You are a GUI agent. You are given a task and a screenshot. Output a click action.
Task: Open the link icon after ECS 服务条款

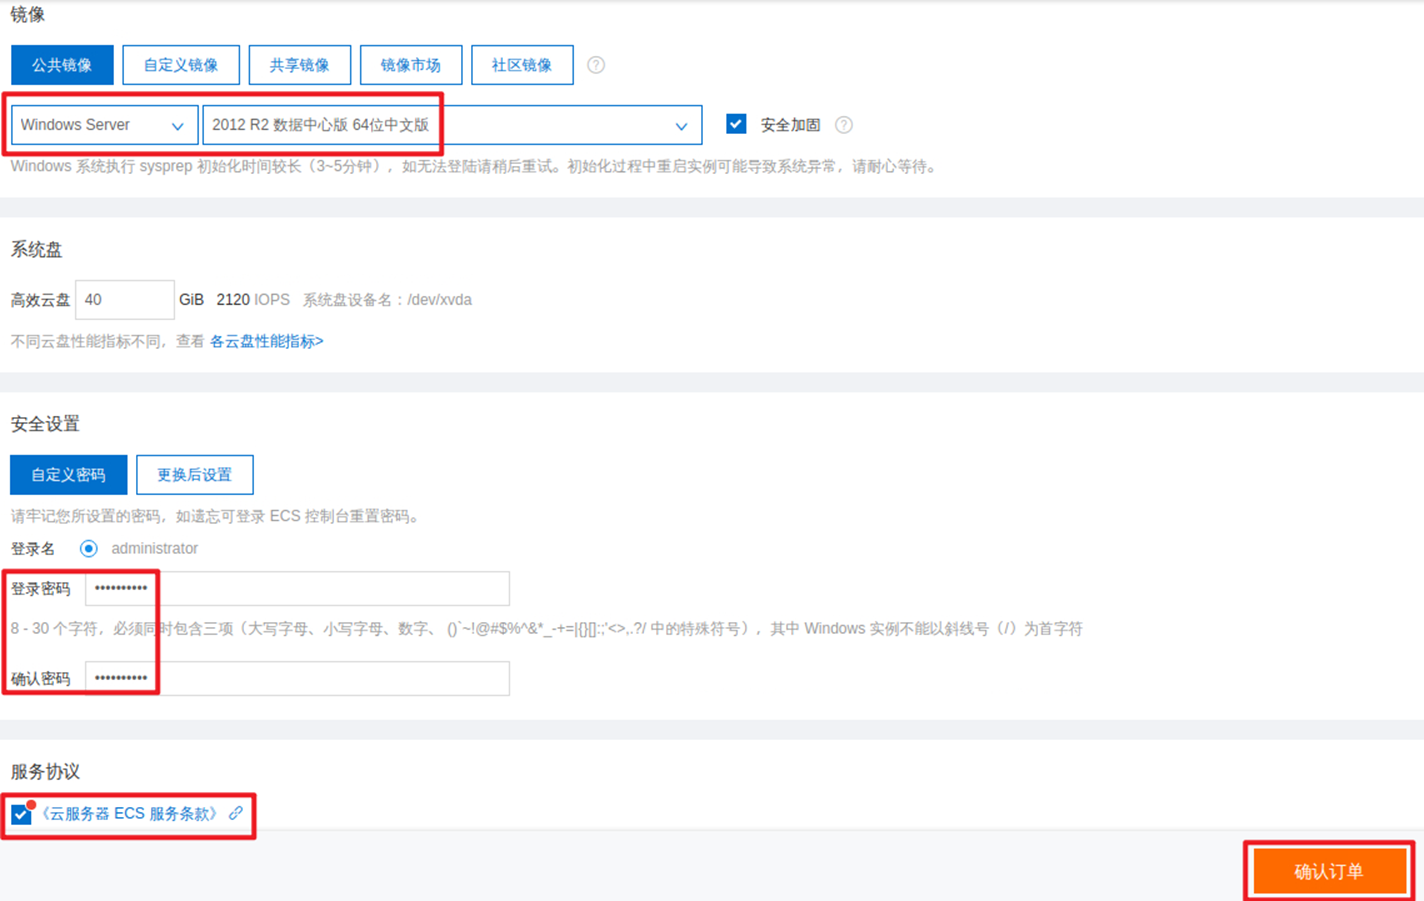pyautogui.click(x=236, y=813)
